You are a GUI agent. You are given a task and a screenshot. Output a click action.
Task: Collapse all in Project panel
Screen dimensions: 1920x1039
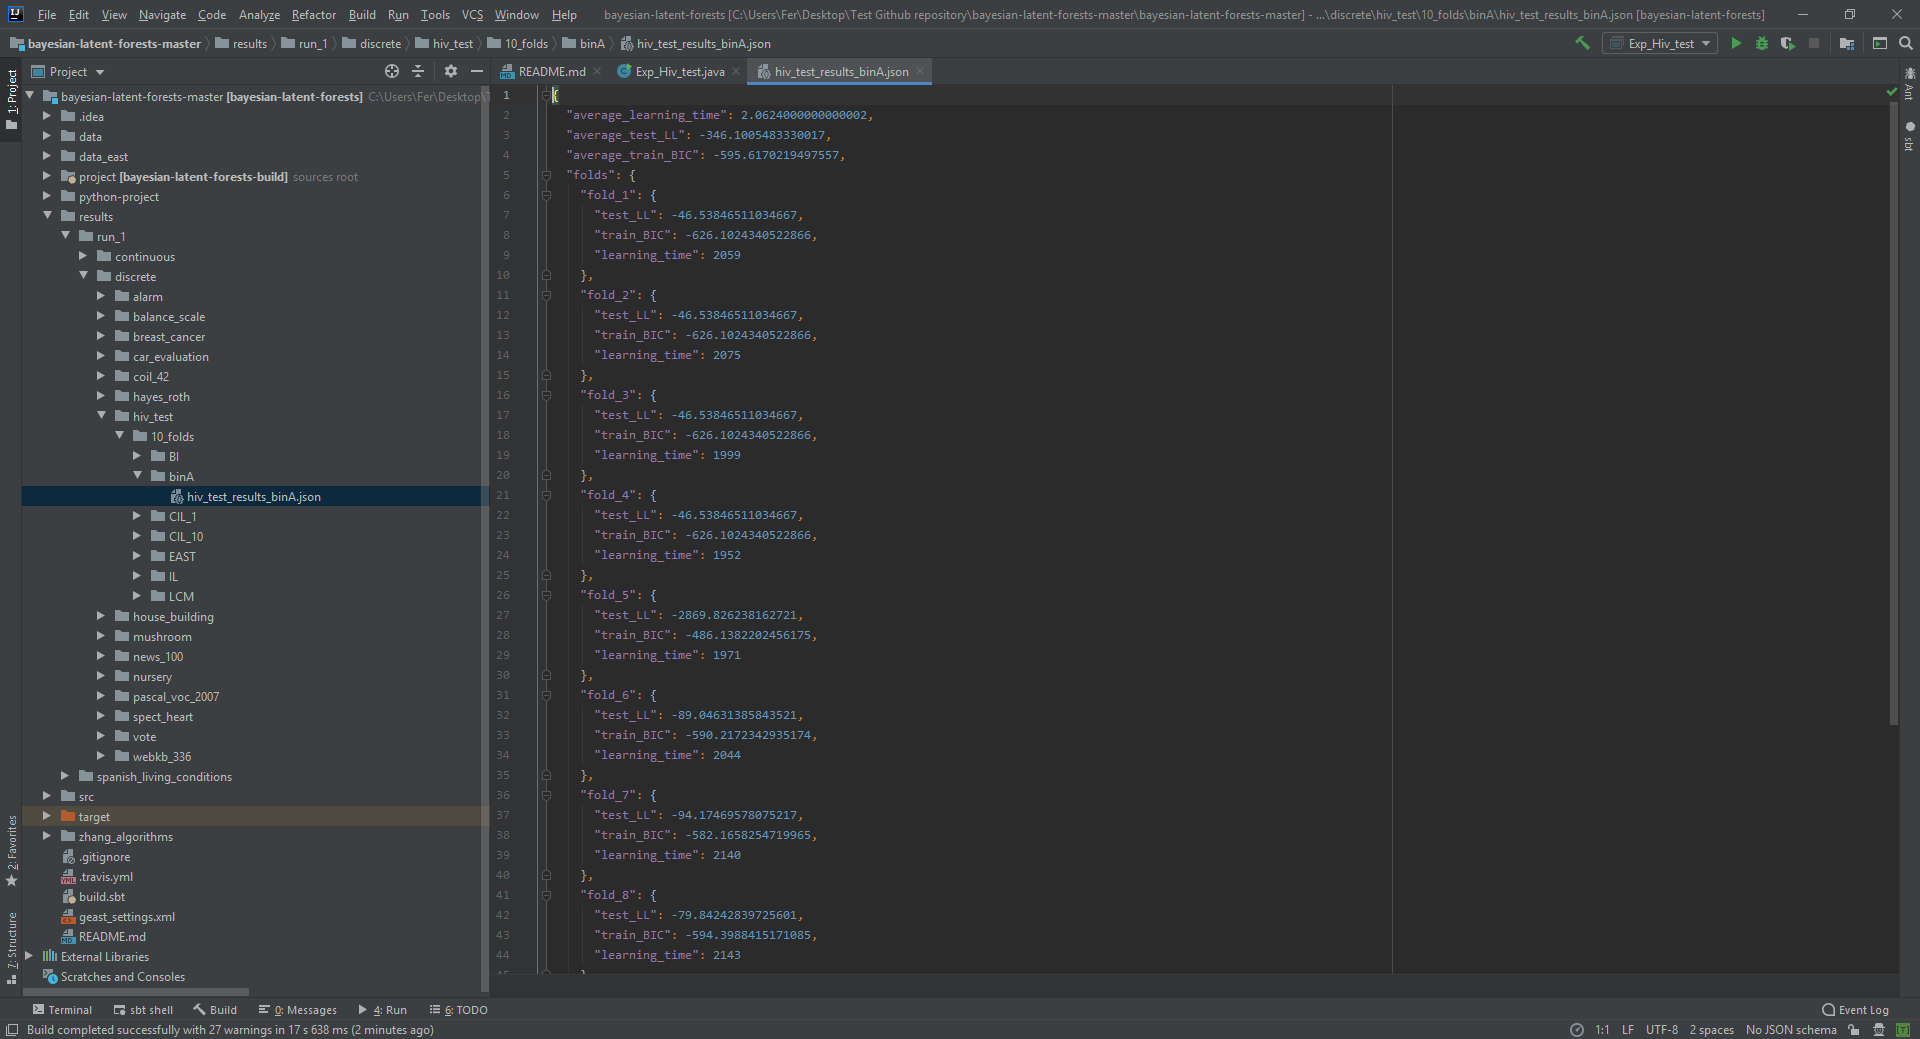pos(418,71)
